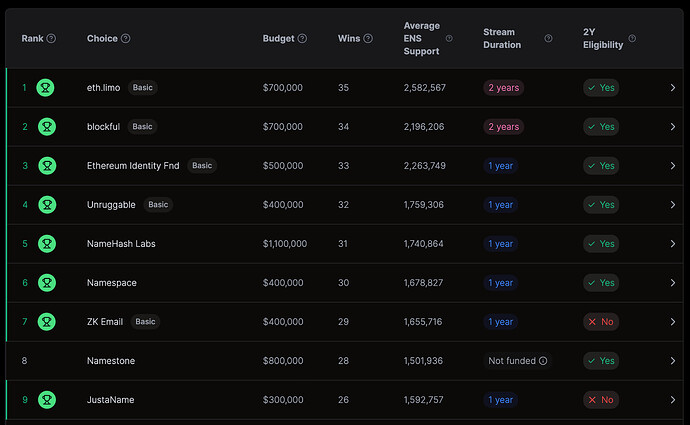
Task: Click the $1,100,000 budget value
Action: pos(285,244)
